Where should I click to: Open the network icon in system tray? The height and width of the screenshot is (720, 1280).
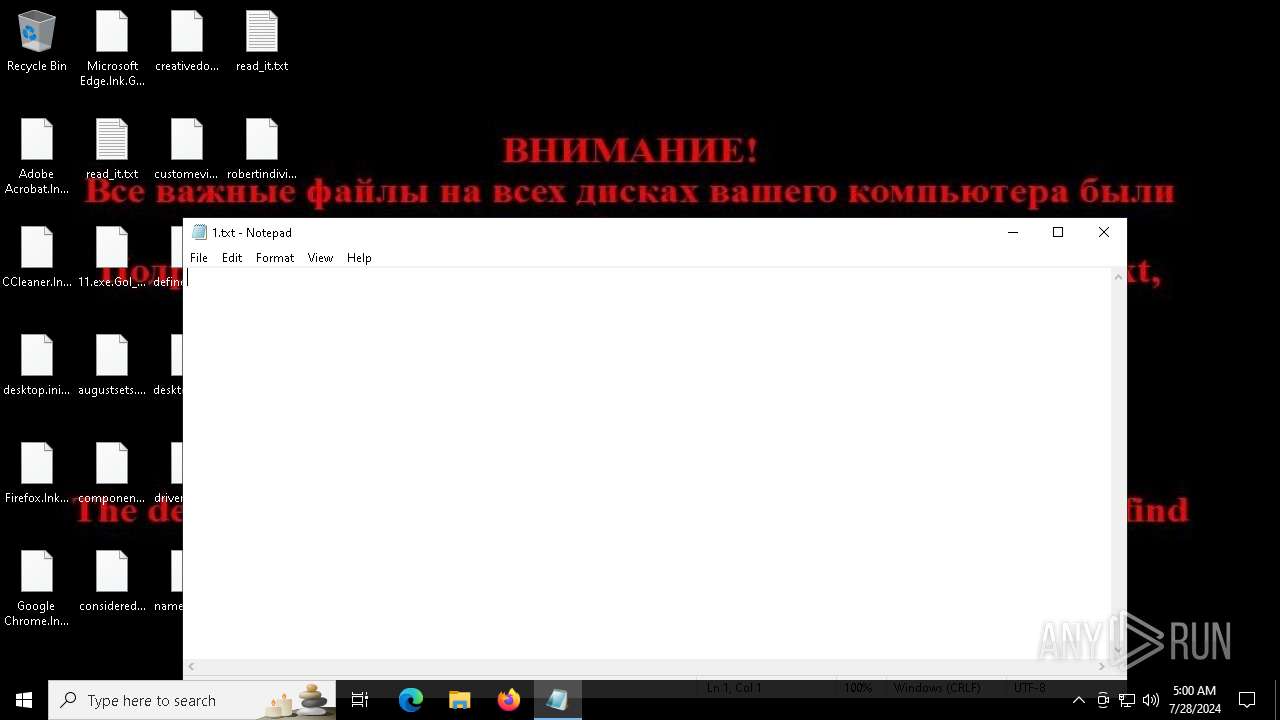tap(1127, 700)
